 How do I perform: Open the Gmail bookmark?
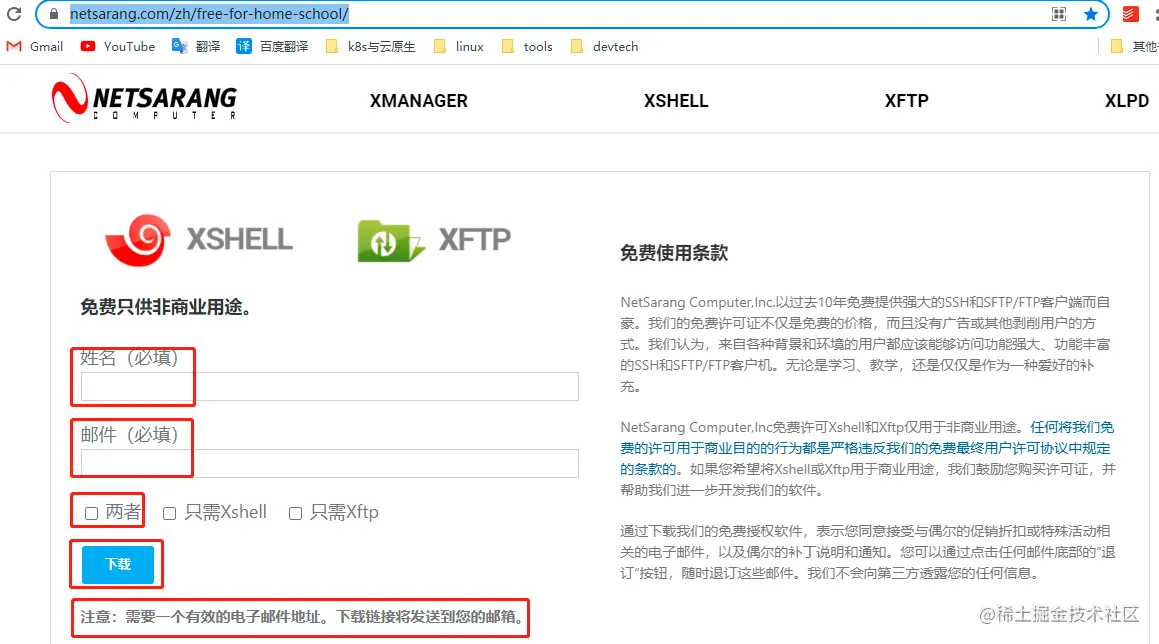[x=35, y=47]
